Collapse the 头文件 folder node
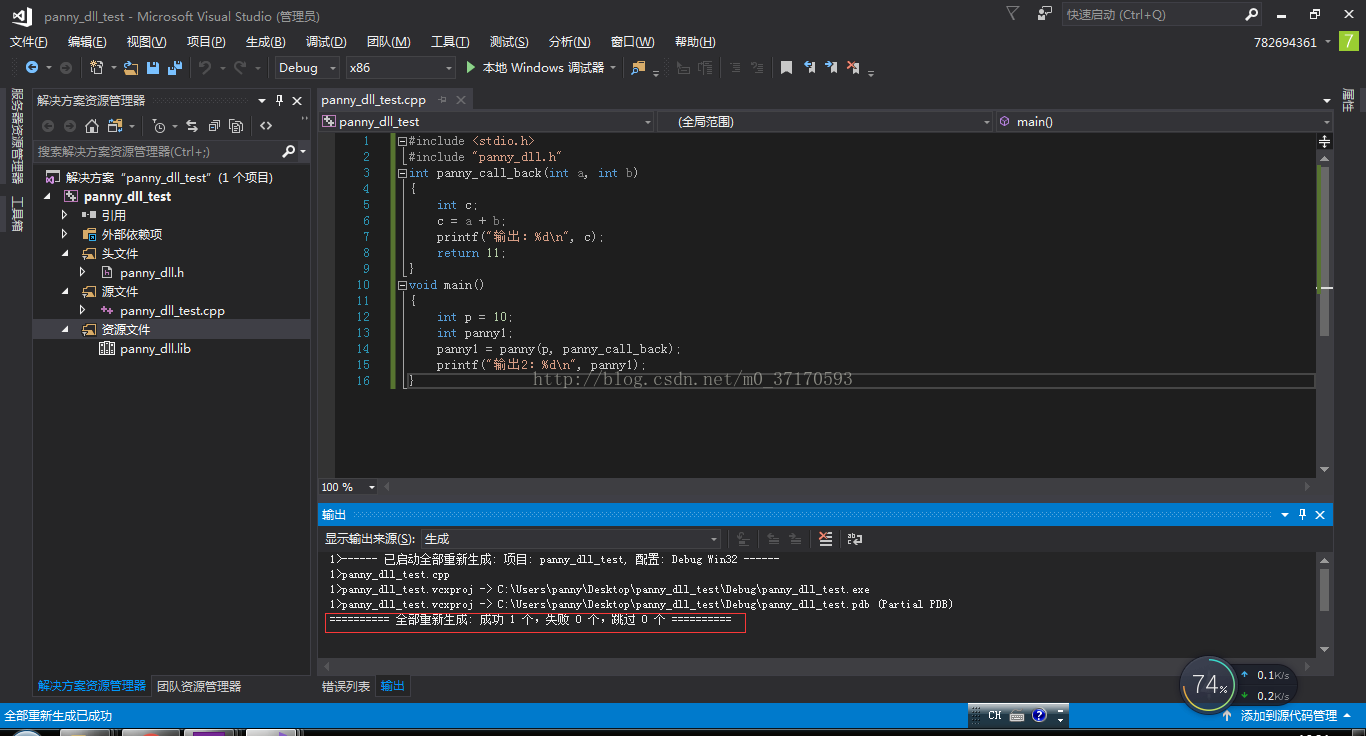The image size is (1366, 736). pyautogui.click(x=65, y=254)
